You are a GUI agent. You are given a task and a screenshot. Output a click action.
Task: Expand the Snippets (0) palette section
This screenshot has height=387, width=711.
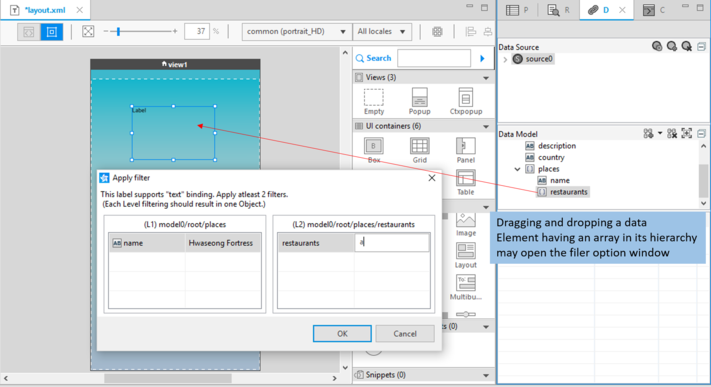486,375
